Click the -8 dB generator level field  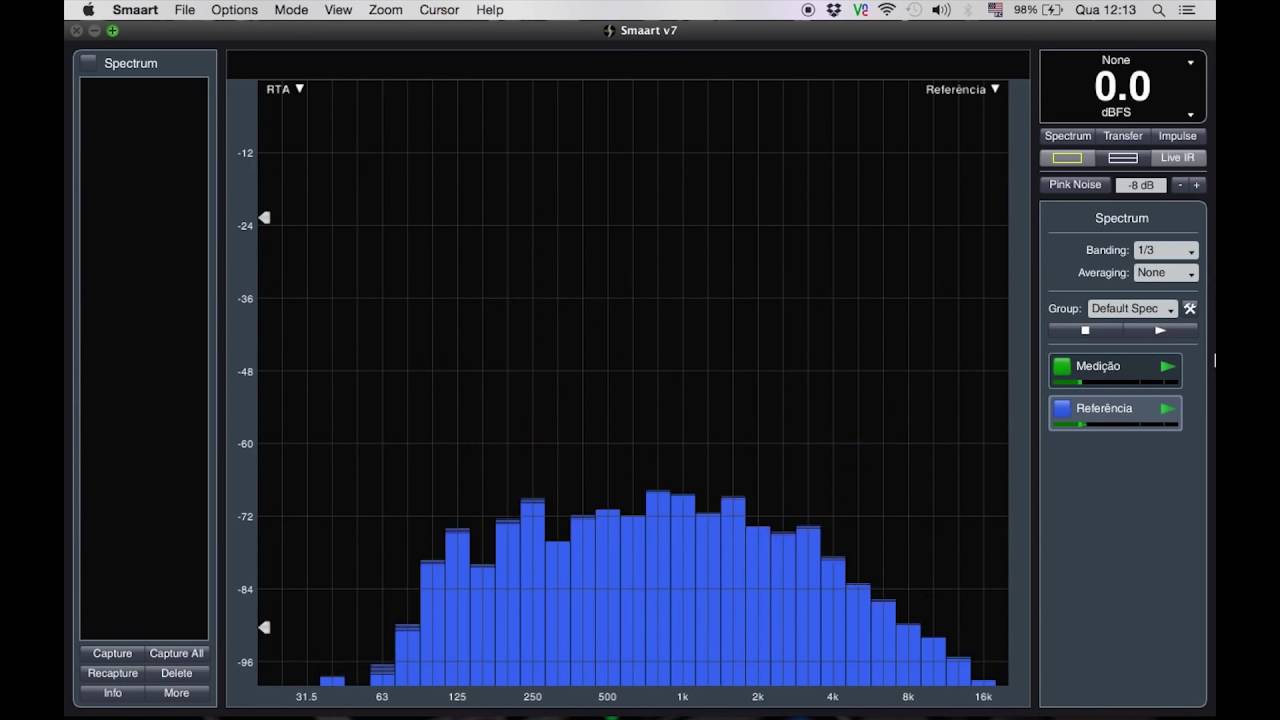coord(1141,185)
